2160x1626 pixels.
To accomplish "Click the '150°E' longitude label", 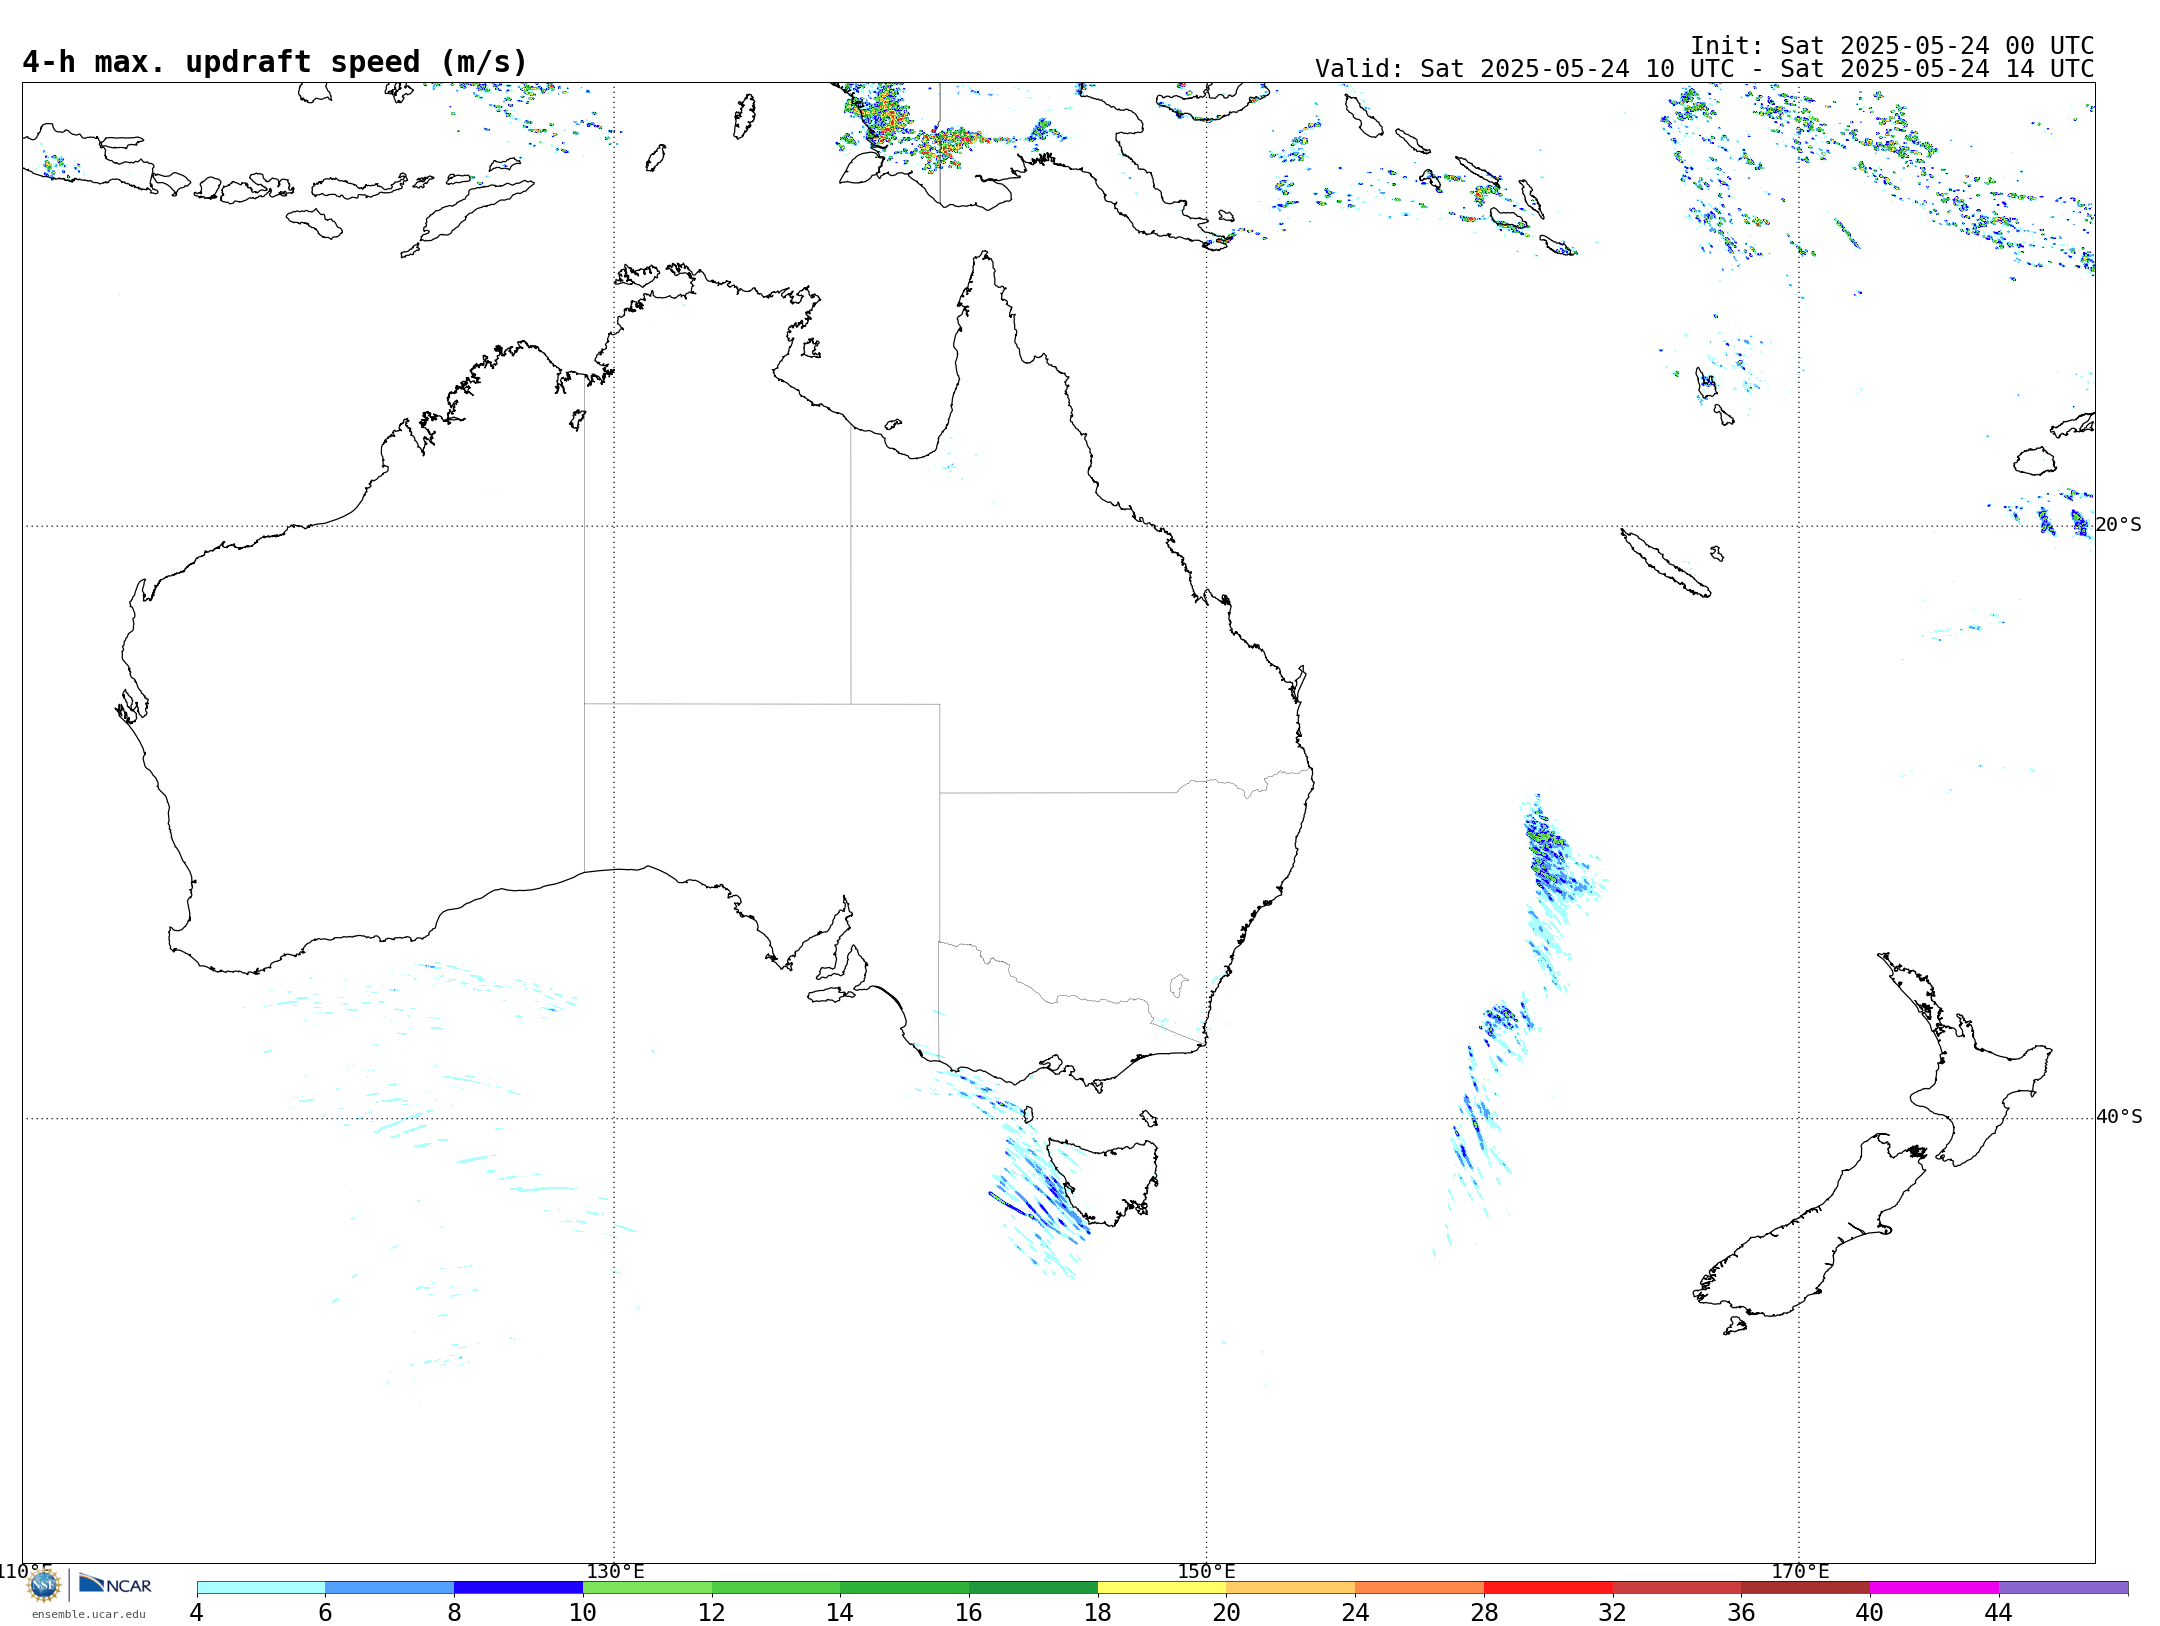I will pos(1206,1572).
